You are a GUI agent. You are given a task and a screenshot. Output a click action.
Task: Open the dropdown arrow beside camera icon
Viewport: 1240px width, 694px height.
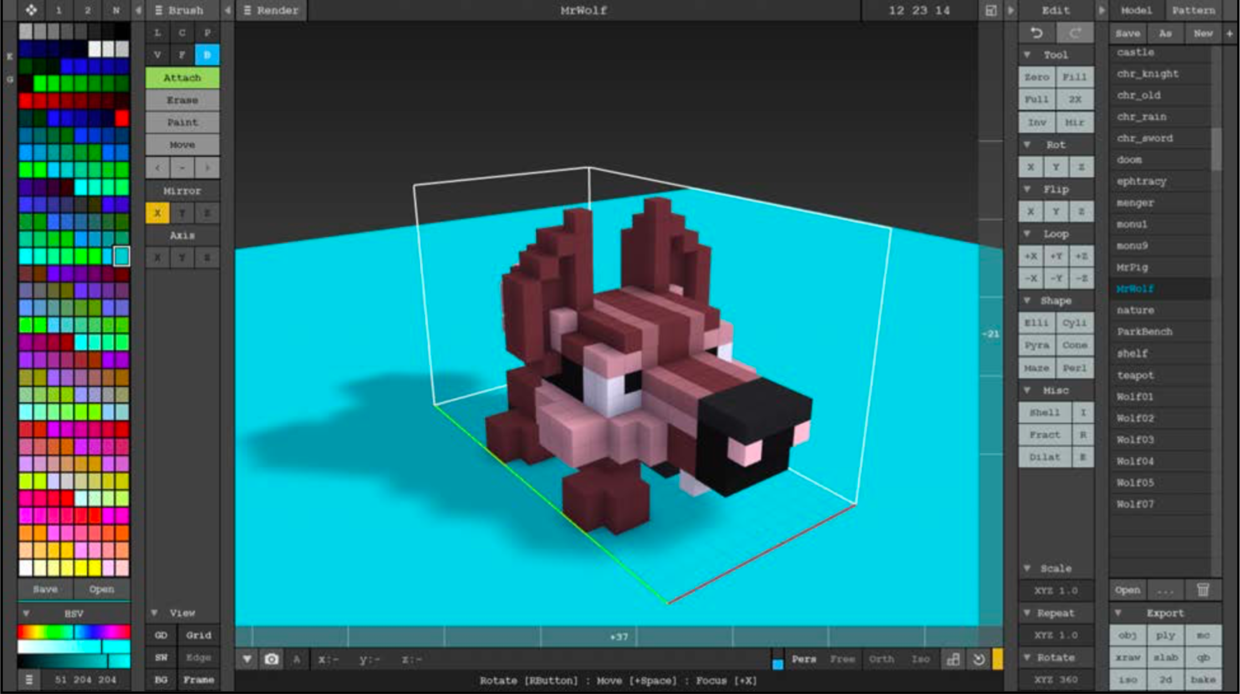pyautogui.click(x=247, y=659)
